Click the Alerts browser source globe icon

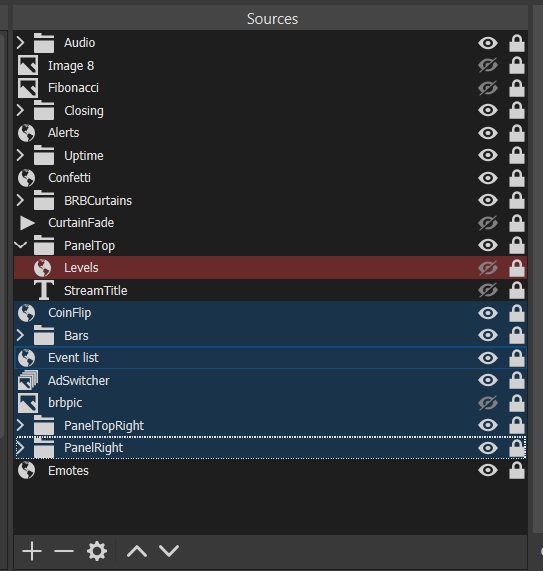pos(27,133)
